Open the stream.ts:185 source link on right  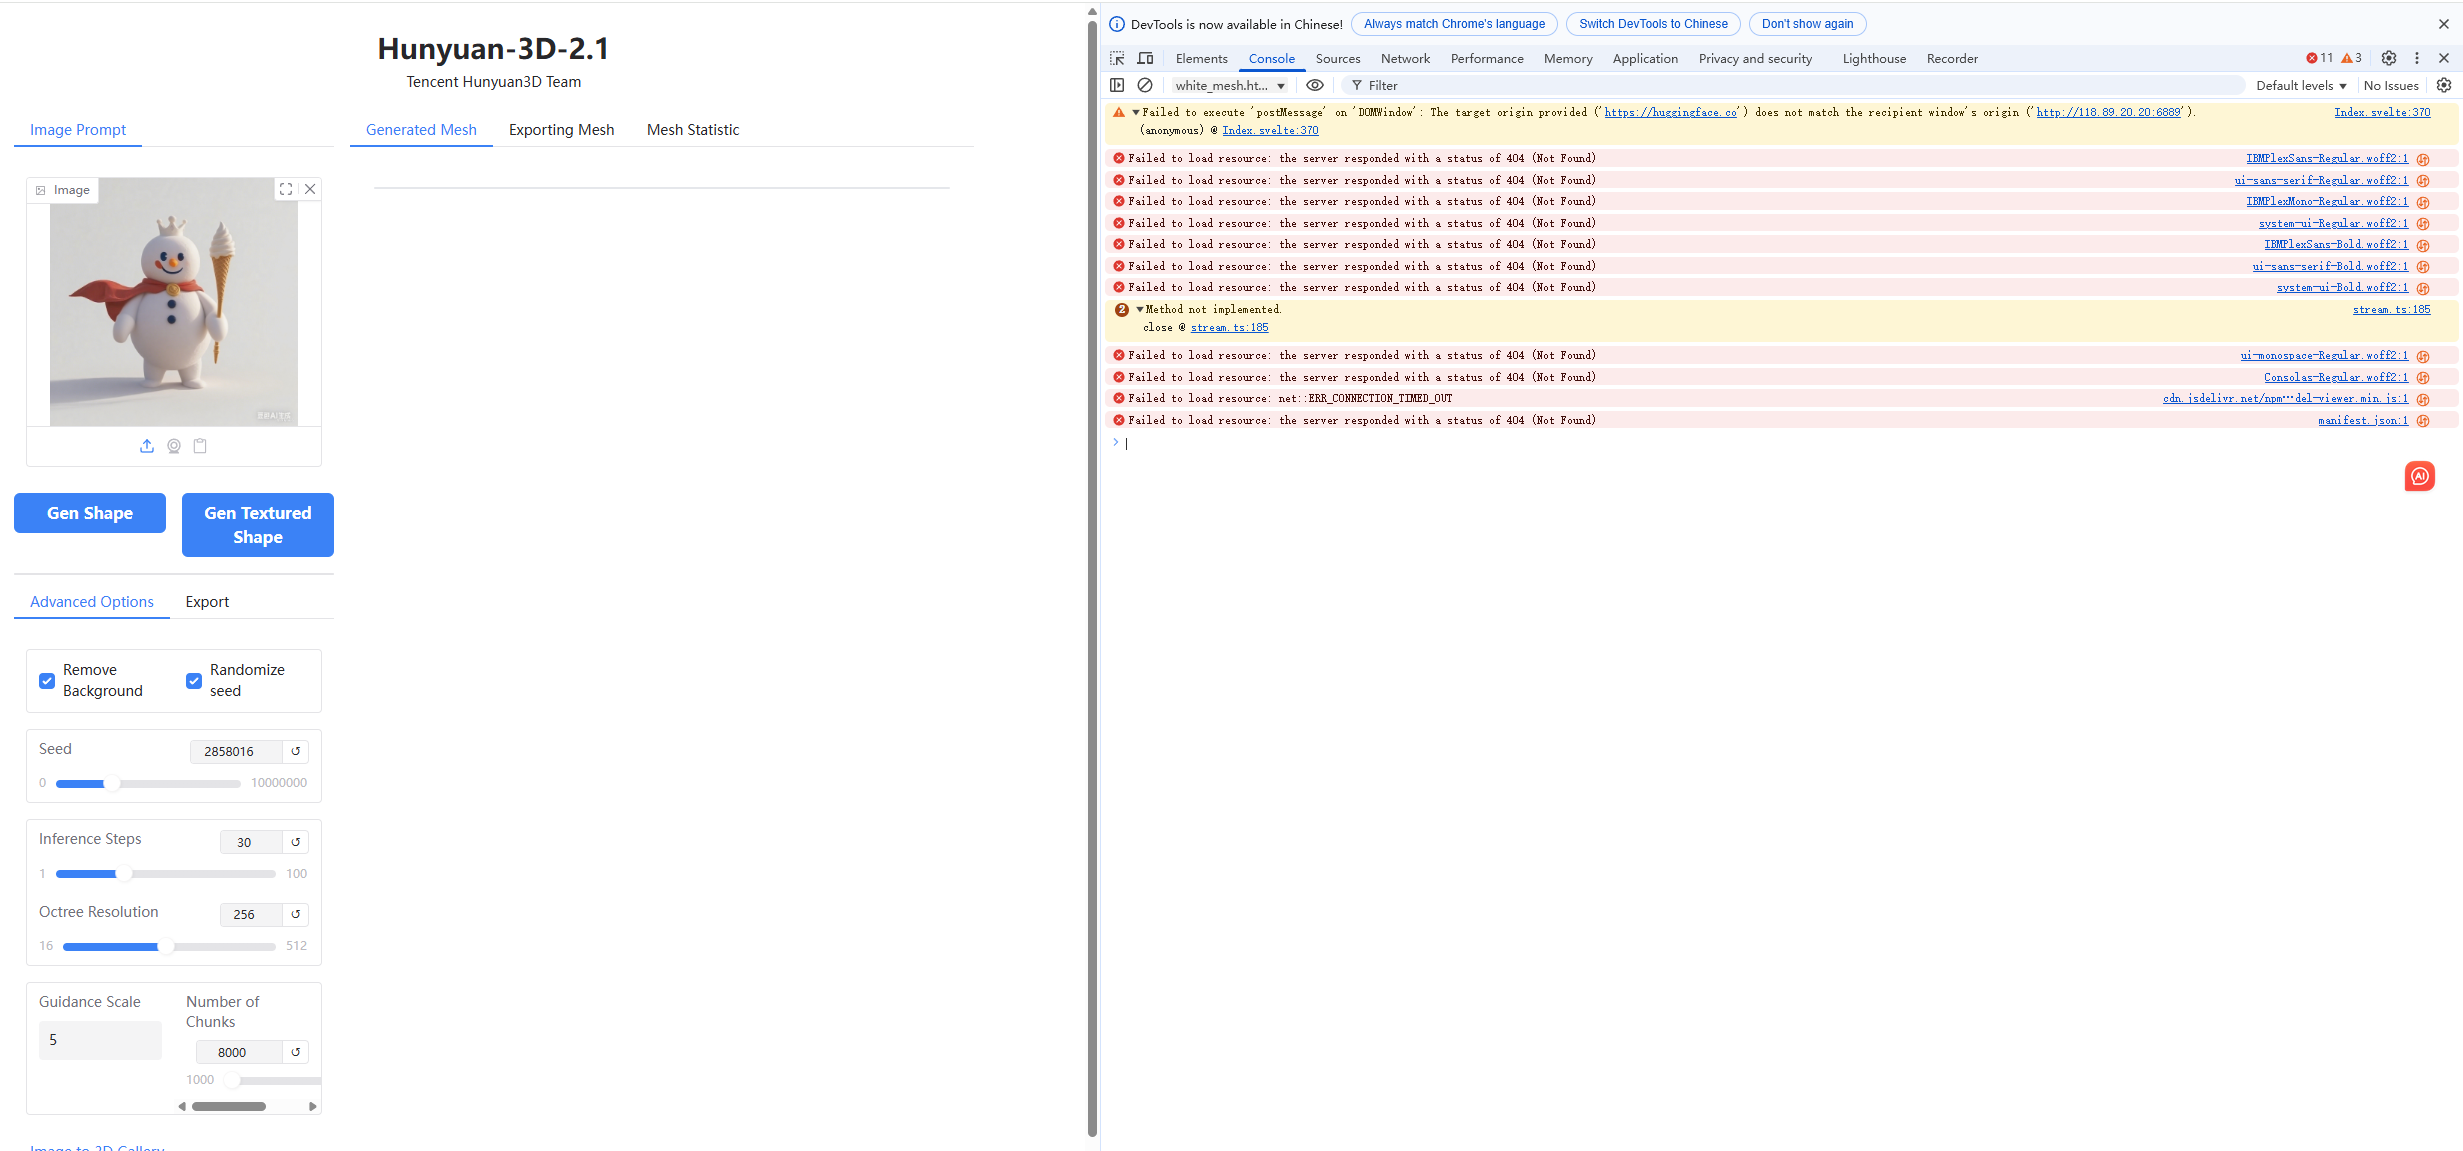pyautogui.click(x=2391, y=310)
